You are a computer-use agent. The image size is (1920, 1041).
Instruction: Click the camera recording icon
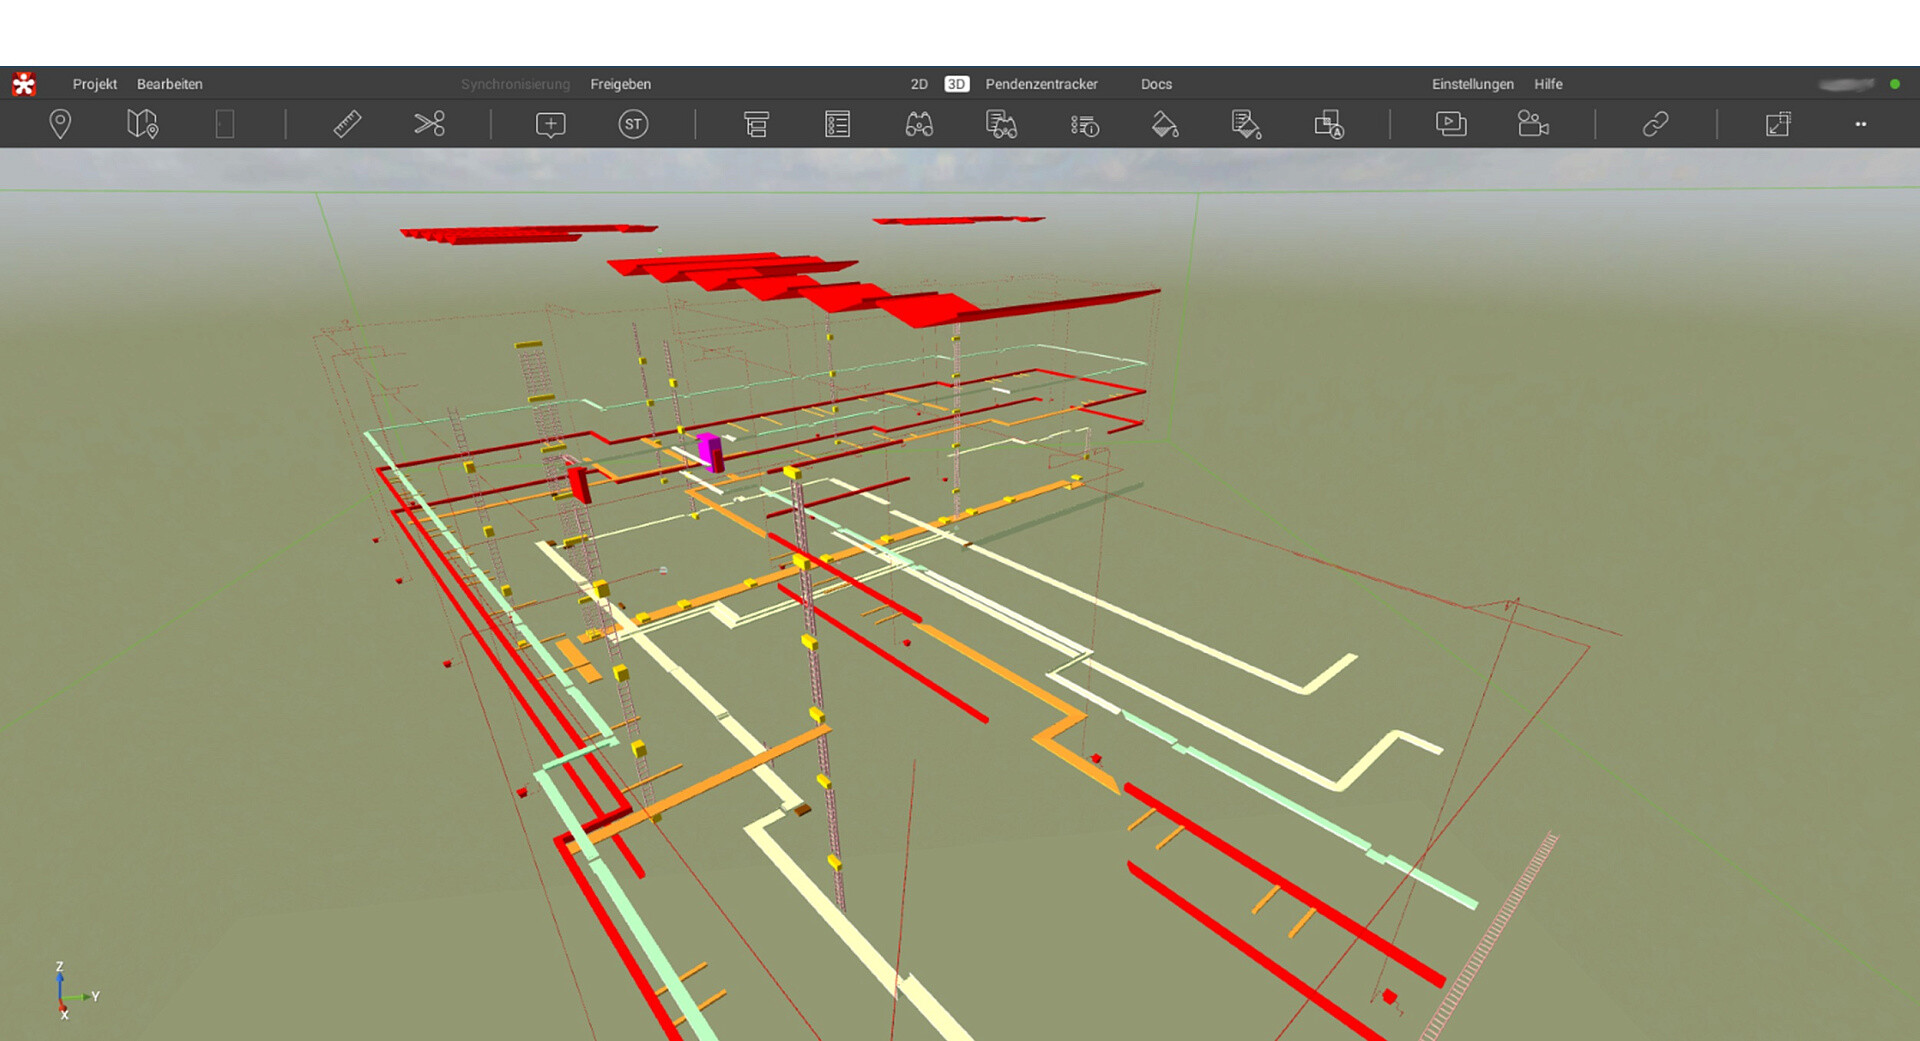pyautogui.click(x=1533, y=124)
